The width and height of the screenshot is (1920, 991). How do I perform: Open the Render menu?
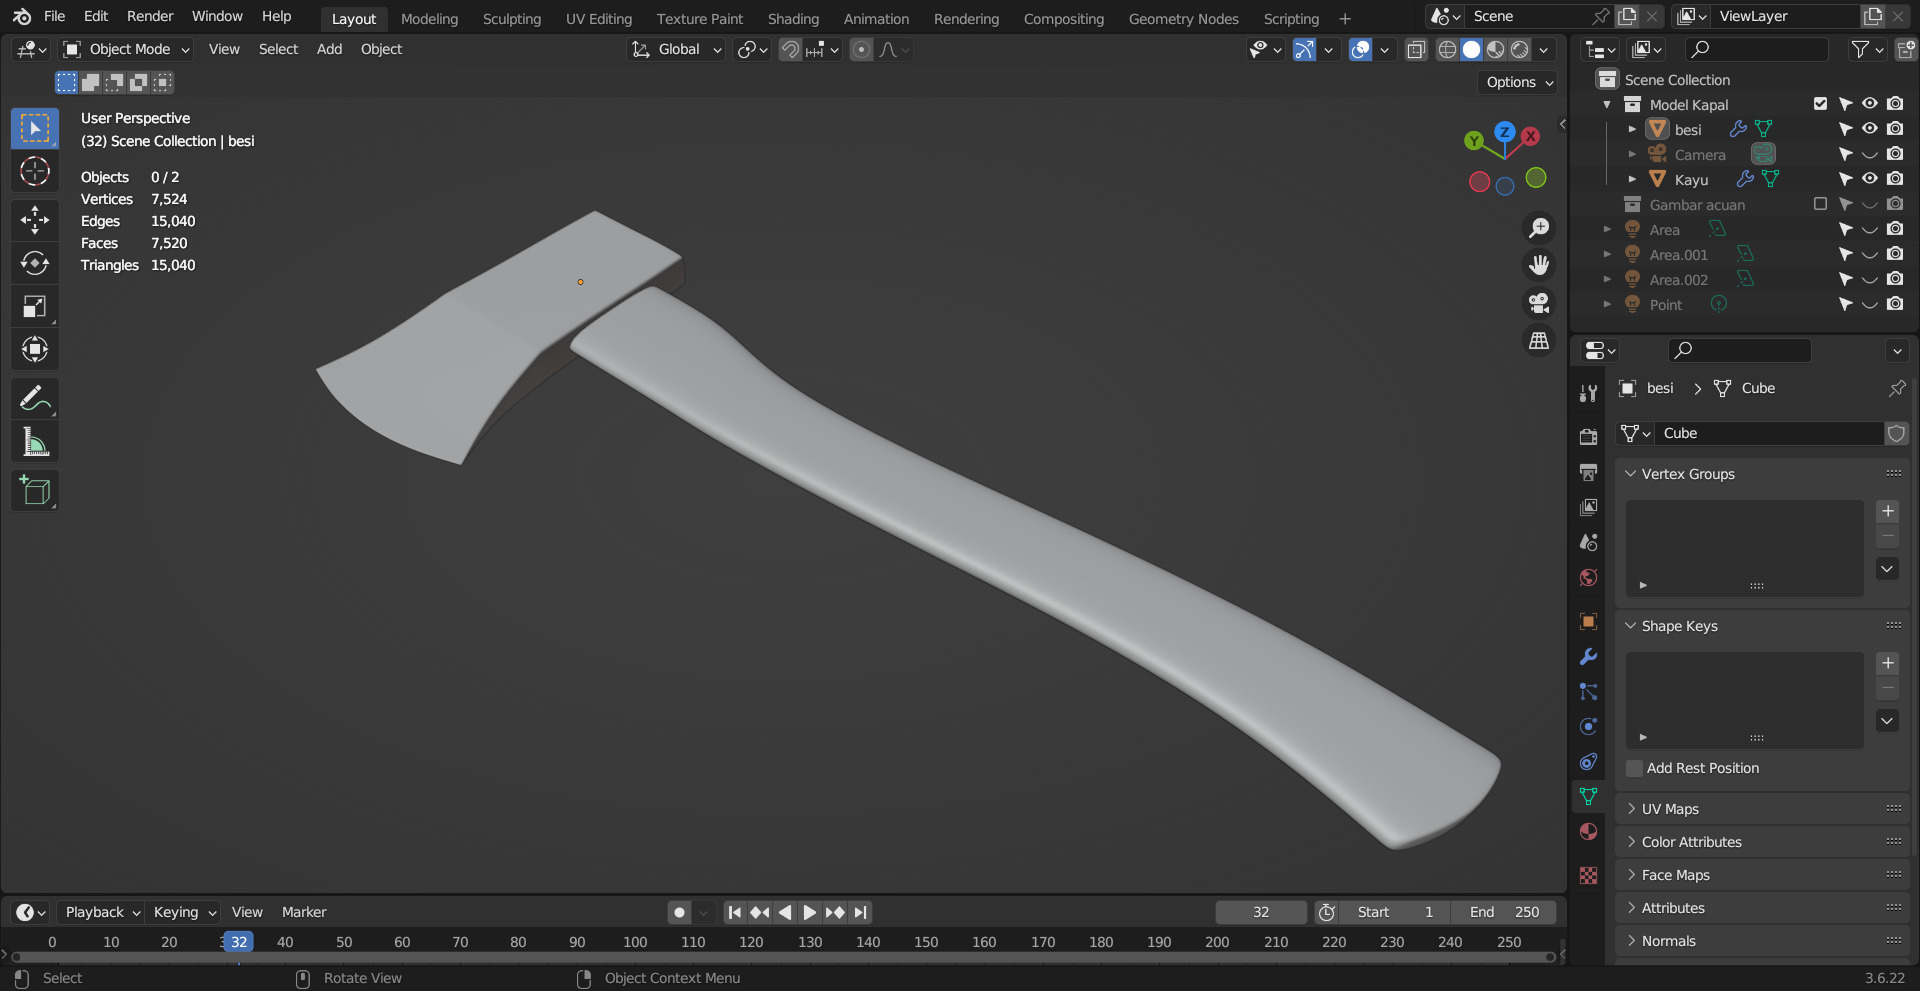tap(150, 16)
